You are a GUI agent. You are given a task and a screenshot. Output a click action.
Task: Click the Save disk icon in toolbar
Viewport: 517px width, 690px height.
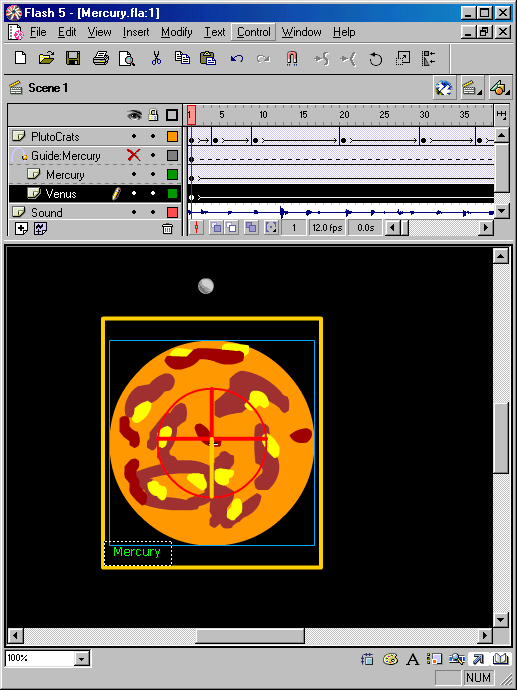pos(73,58)
